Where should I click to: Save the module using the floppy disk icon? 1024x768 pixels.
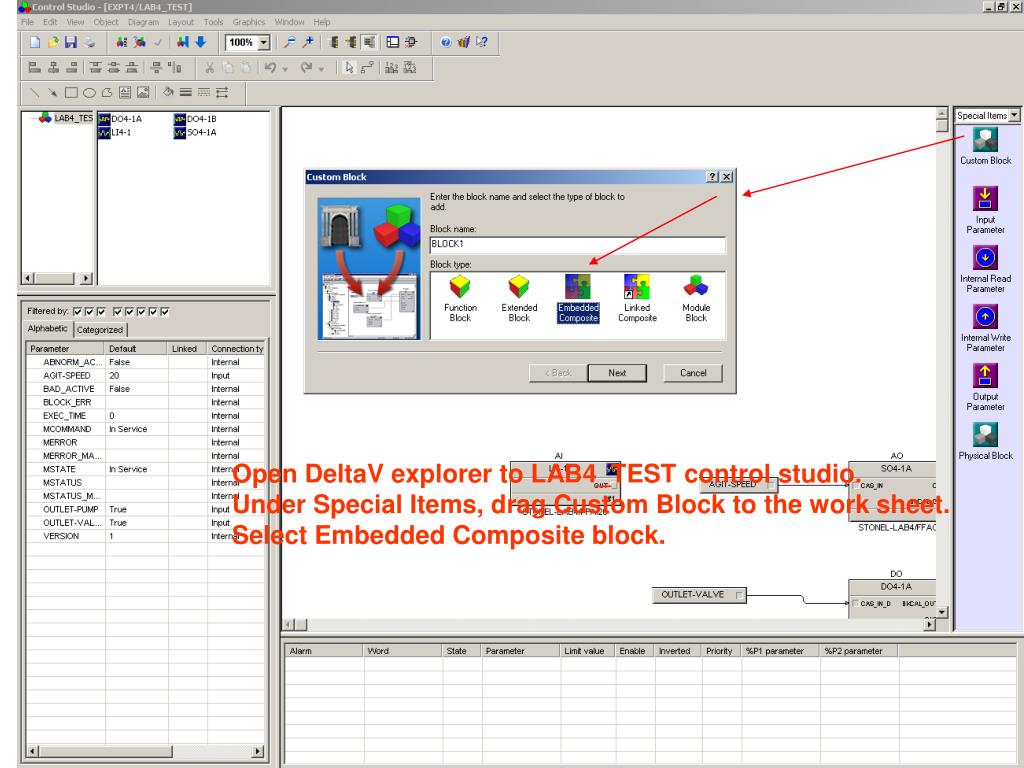[x=71, y=42]
